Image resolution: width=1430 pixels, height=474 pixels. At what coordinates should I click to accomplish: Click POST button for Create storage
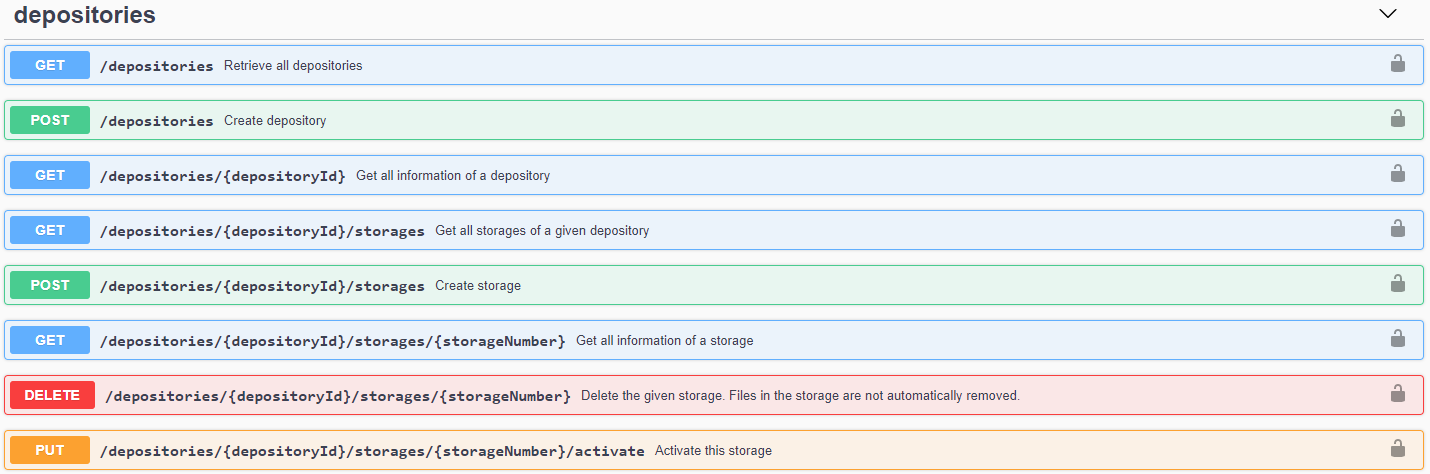pos(50,286)
